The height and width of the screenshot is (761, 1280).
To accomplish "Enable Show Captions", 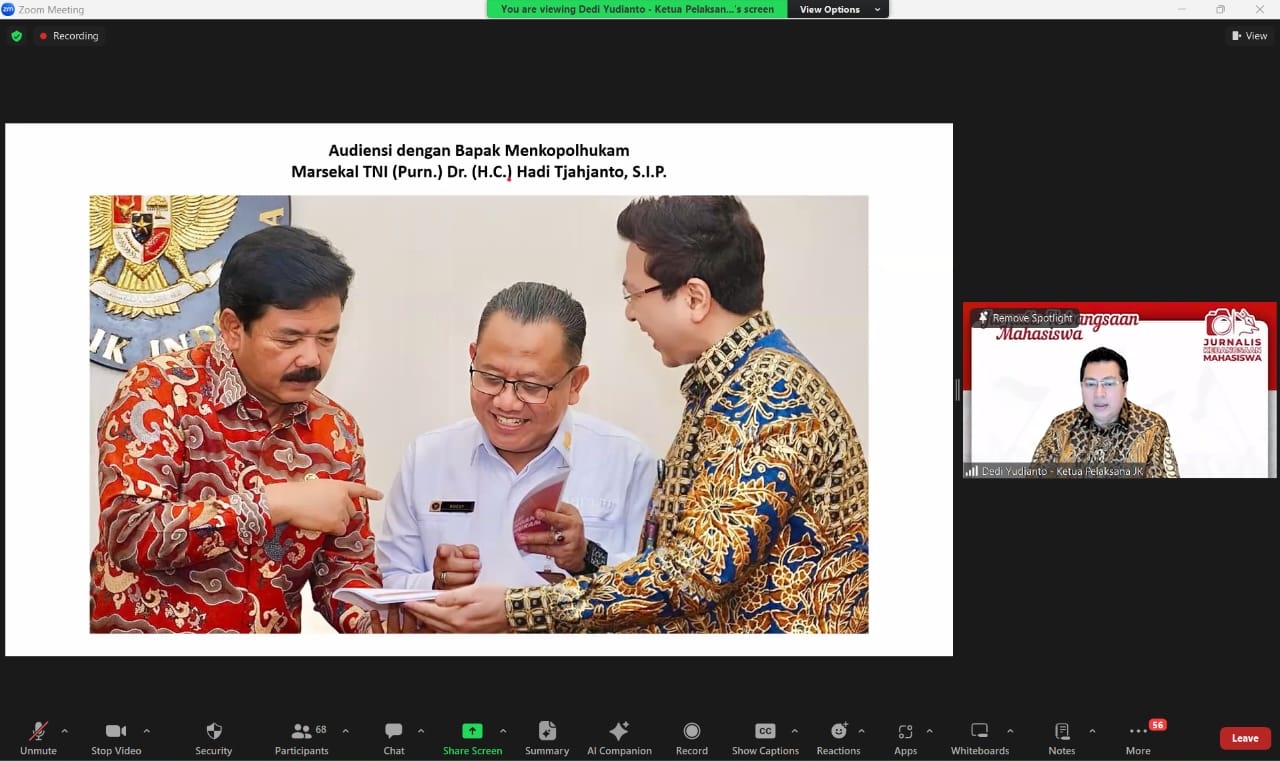I will tap(764, 737).
